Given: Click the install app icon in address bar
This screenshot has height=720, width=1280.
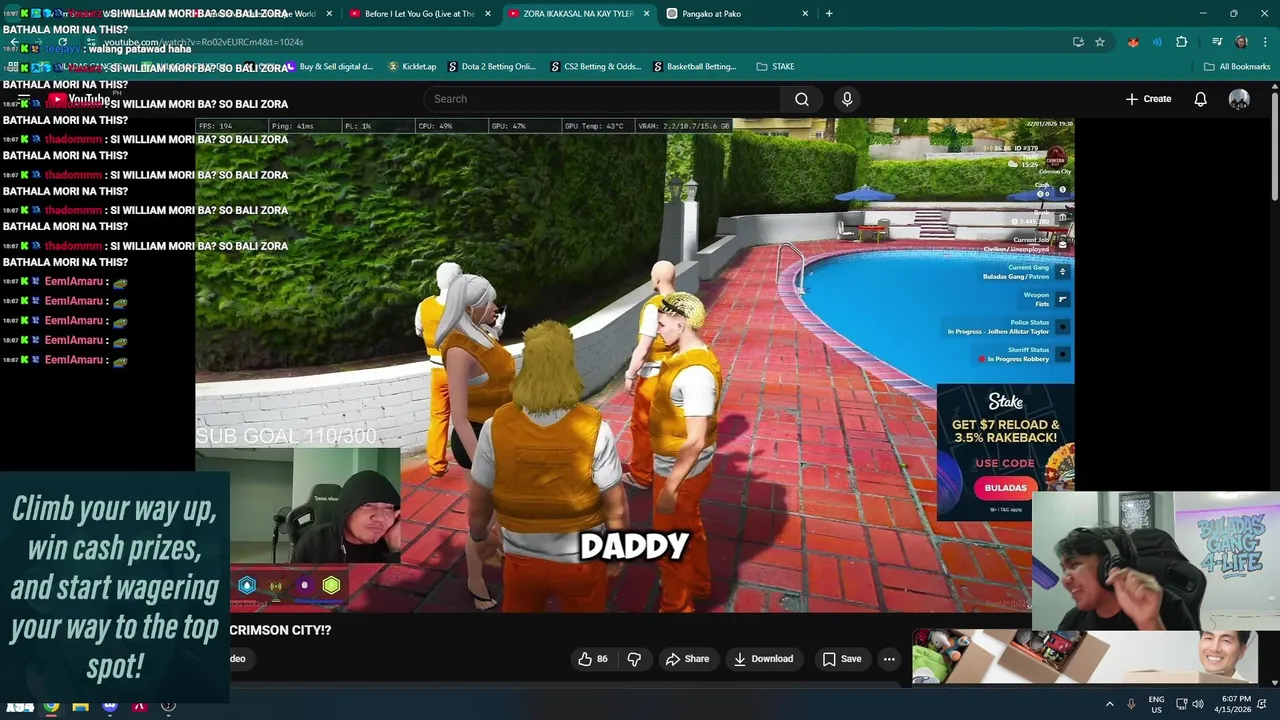Looking at the screenshot, I should pos(1078,42).
